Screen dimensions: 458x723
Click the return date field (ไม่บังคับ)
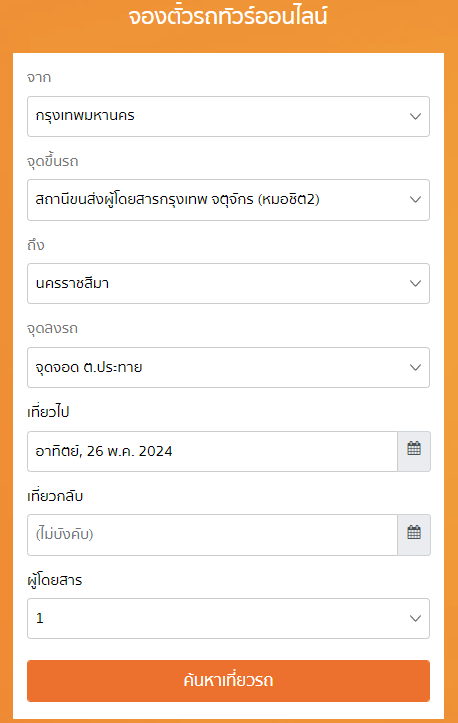[x=212, y=534]
